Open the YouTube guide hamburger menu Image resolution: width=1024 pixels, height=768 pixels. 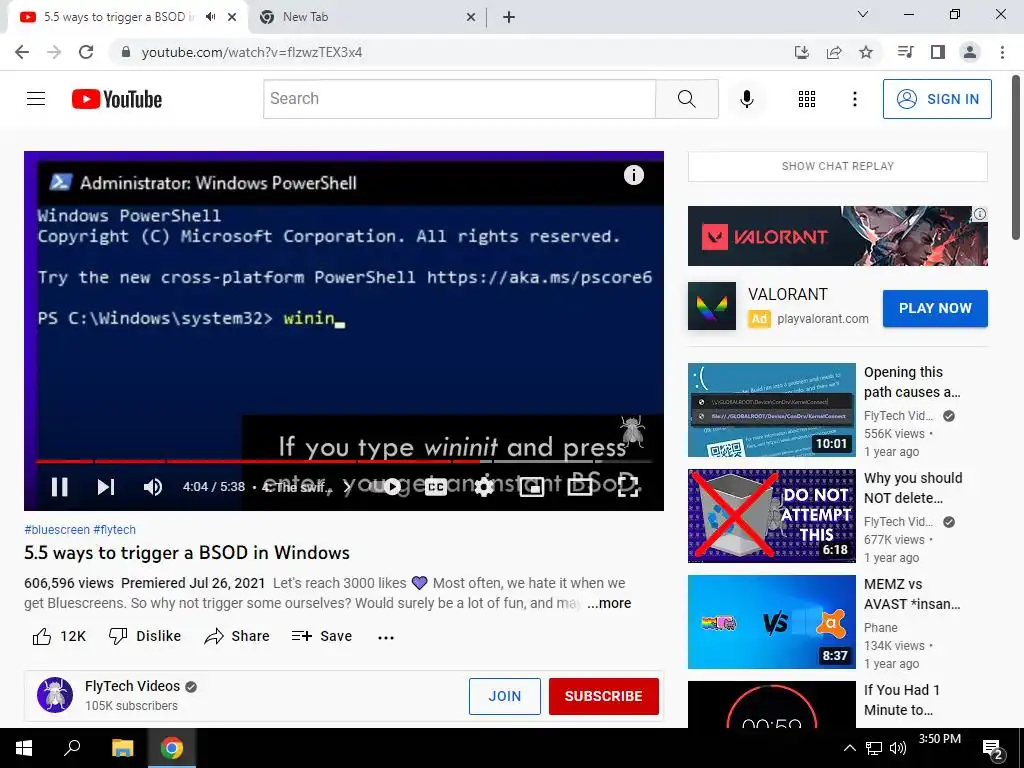coord(36,99)
